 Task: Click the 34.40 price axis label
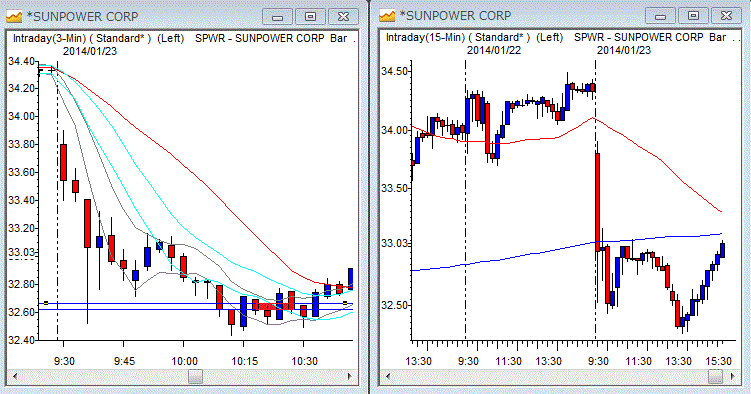click(22, 61)
